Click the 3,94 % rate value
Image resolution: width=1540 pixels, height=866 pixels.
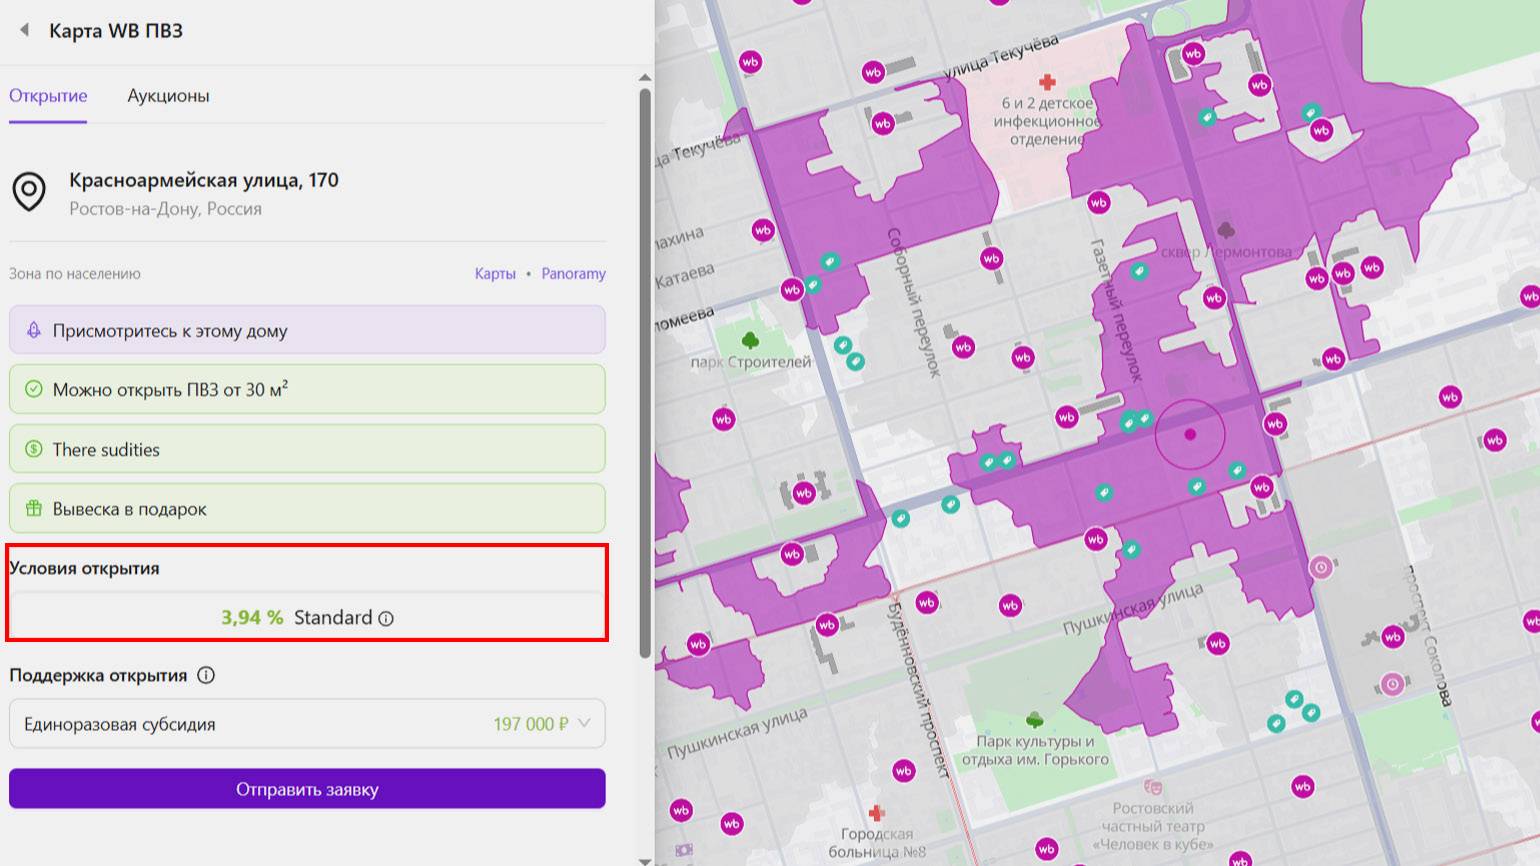[x=252, y=617]
